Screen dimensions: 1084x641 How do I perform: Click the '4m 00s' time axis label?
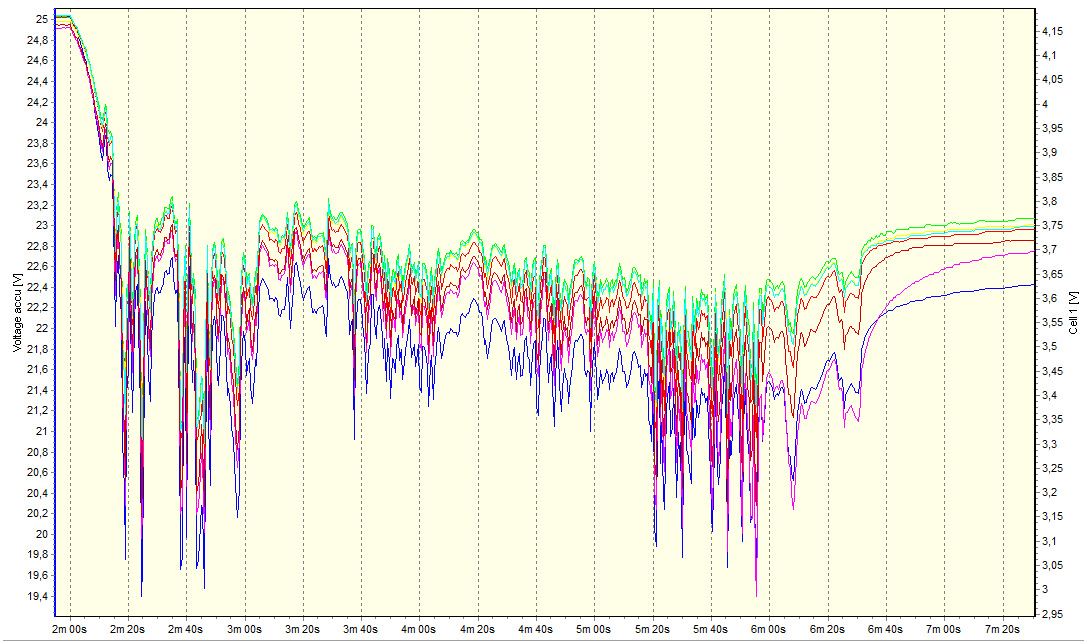click(419, 630)
